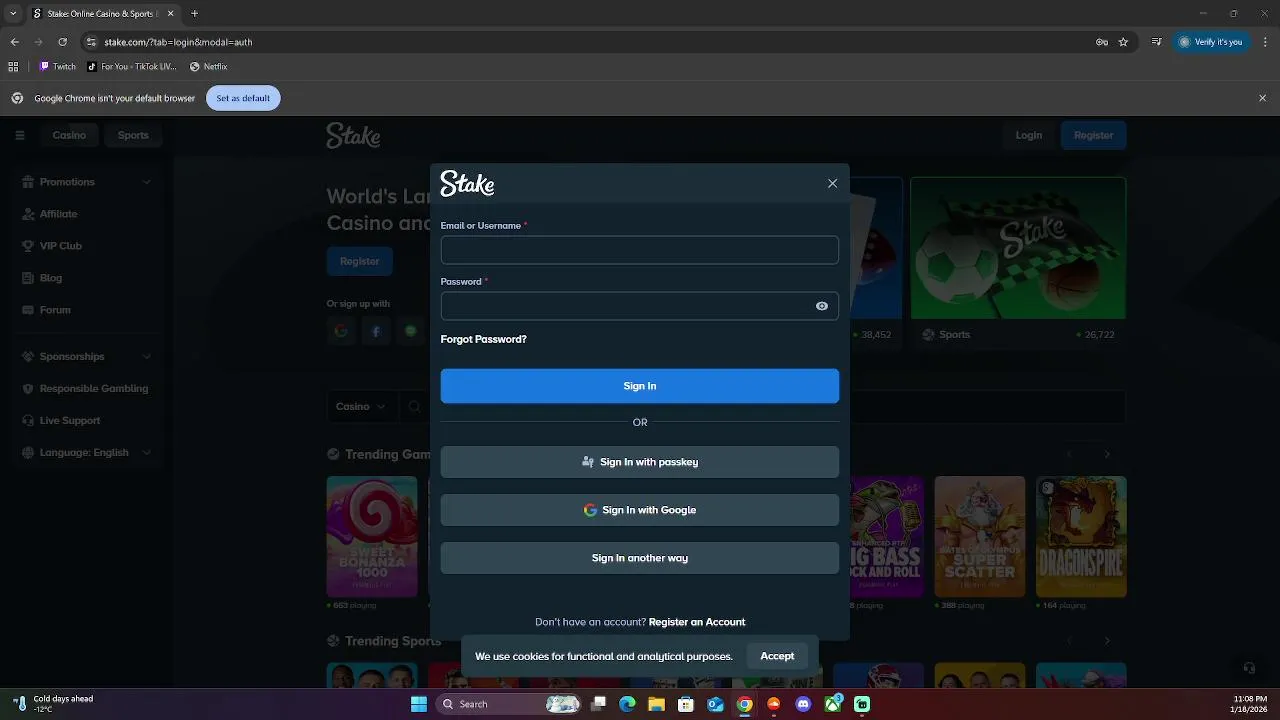Select Sign In another way
1280x720 pixels.
(640, 558)
